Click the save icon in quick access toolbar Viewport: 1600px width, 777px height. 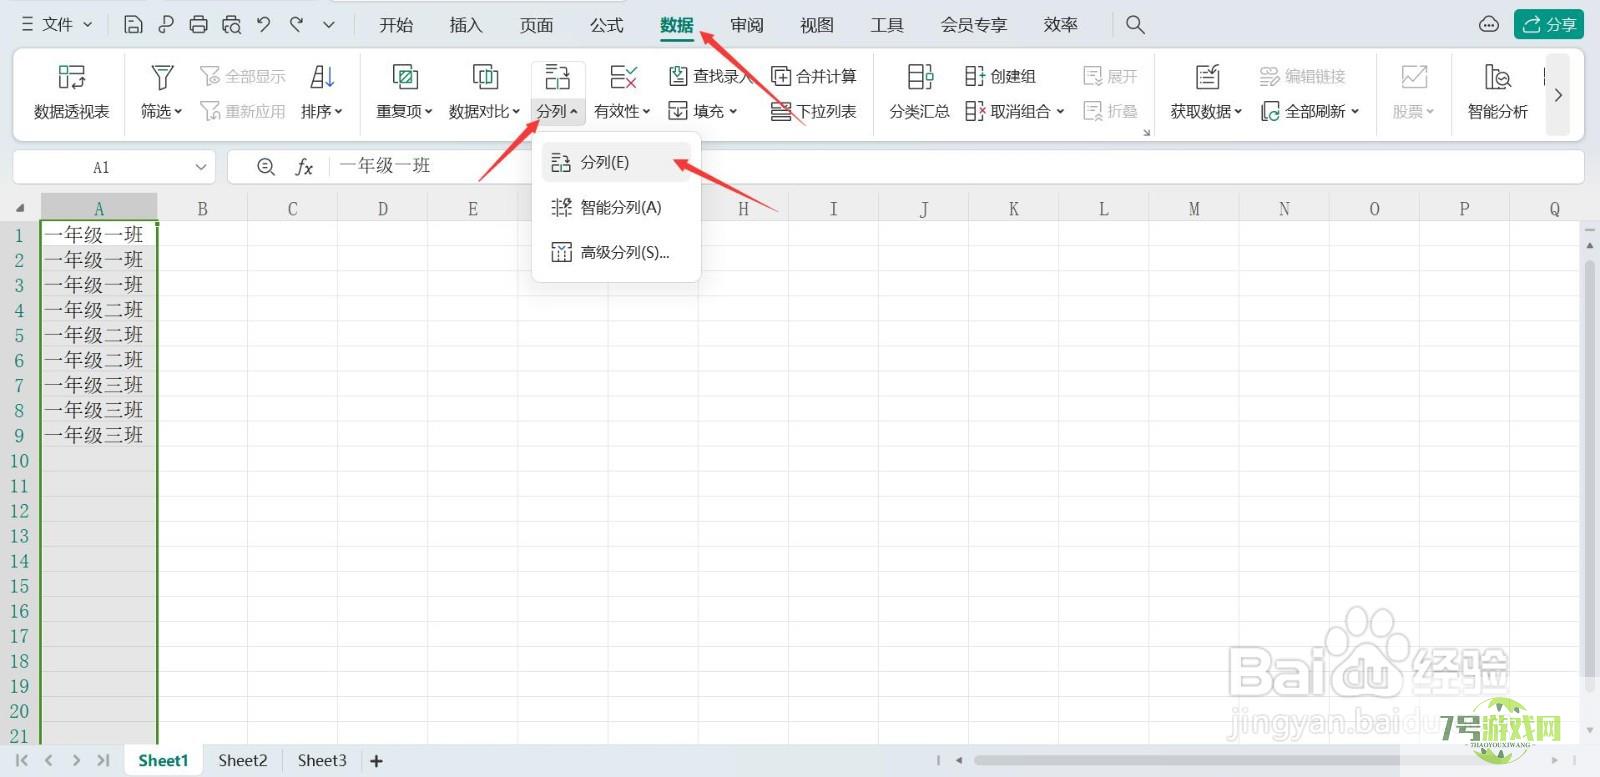[x=133, y=25]
